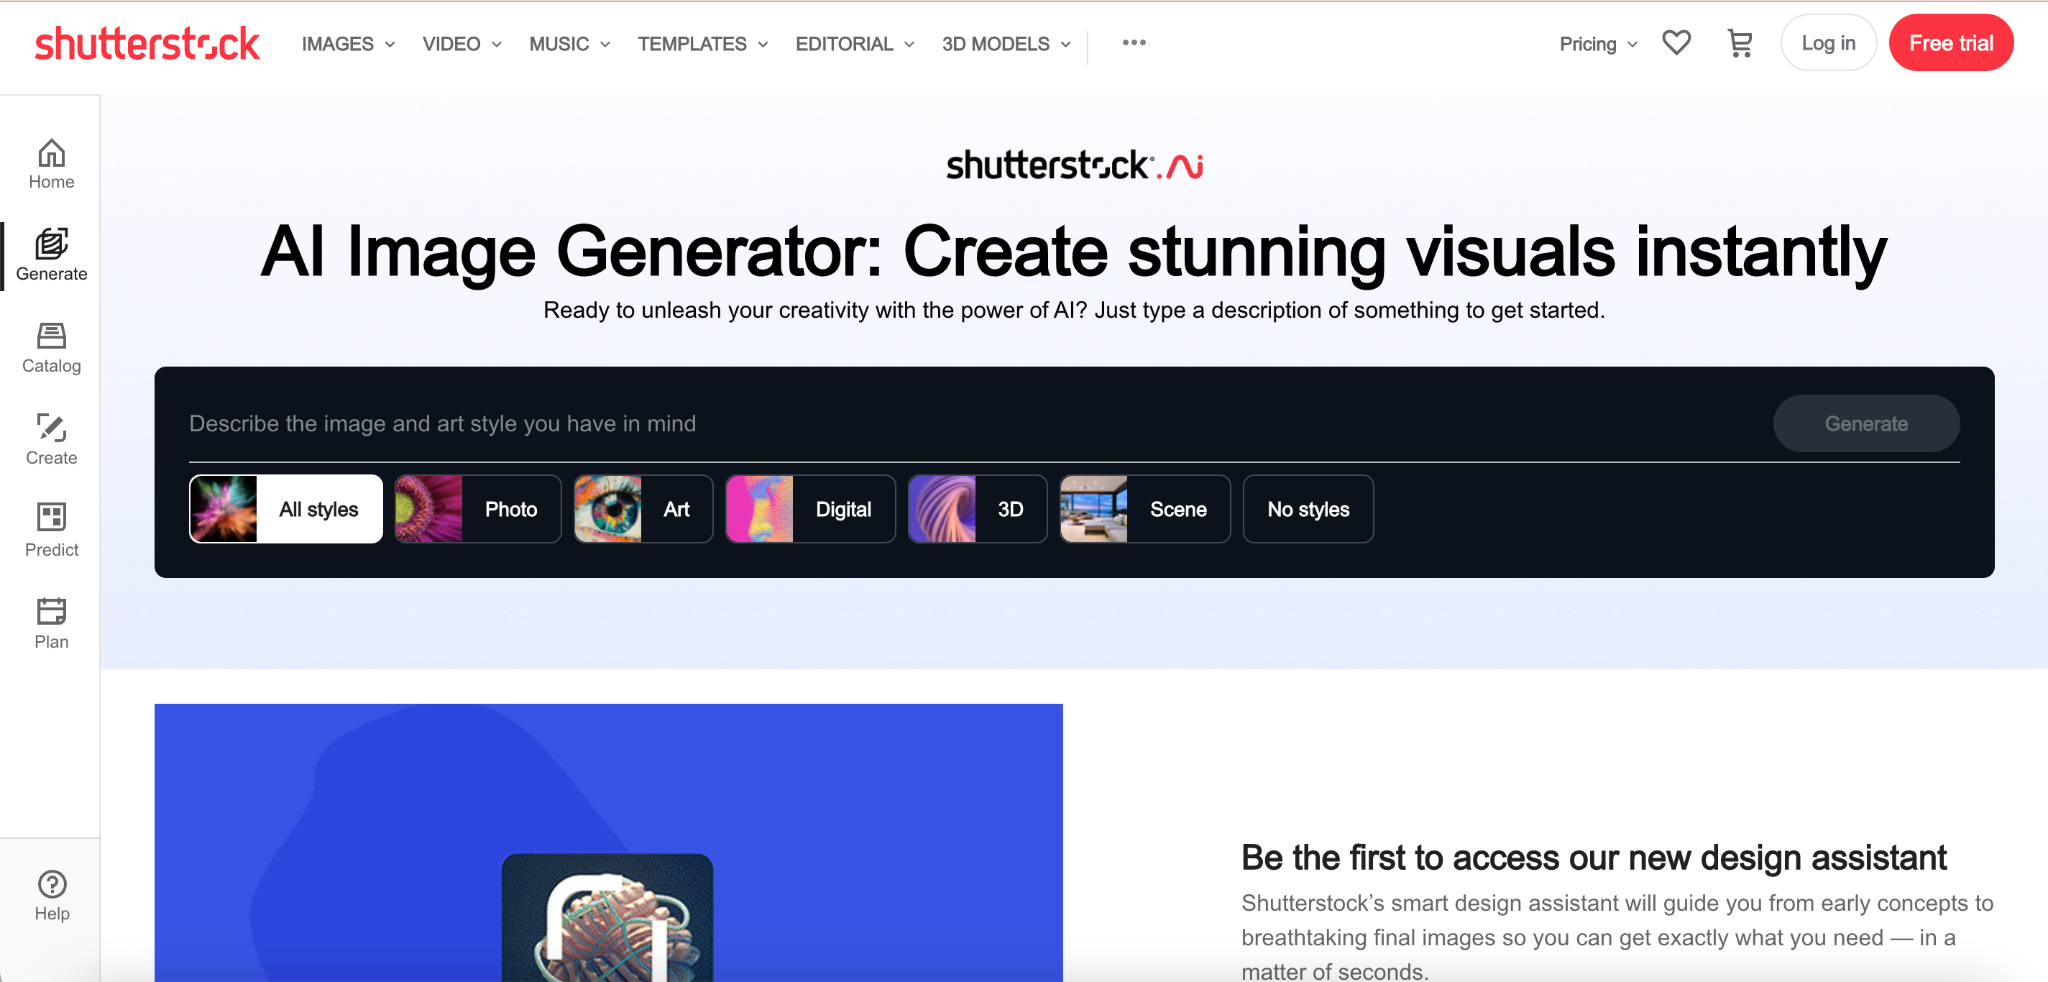Open the Catalog sidebar icon

pyautogui.click(x=51, y=348)
